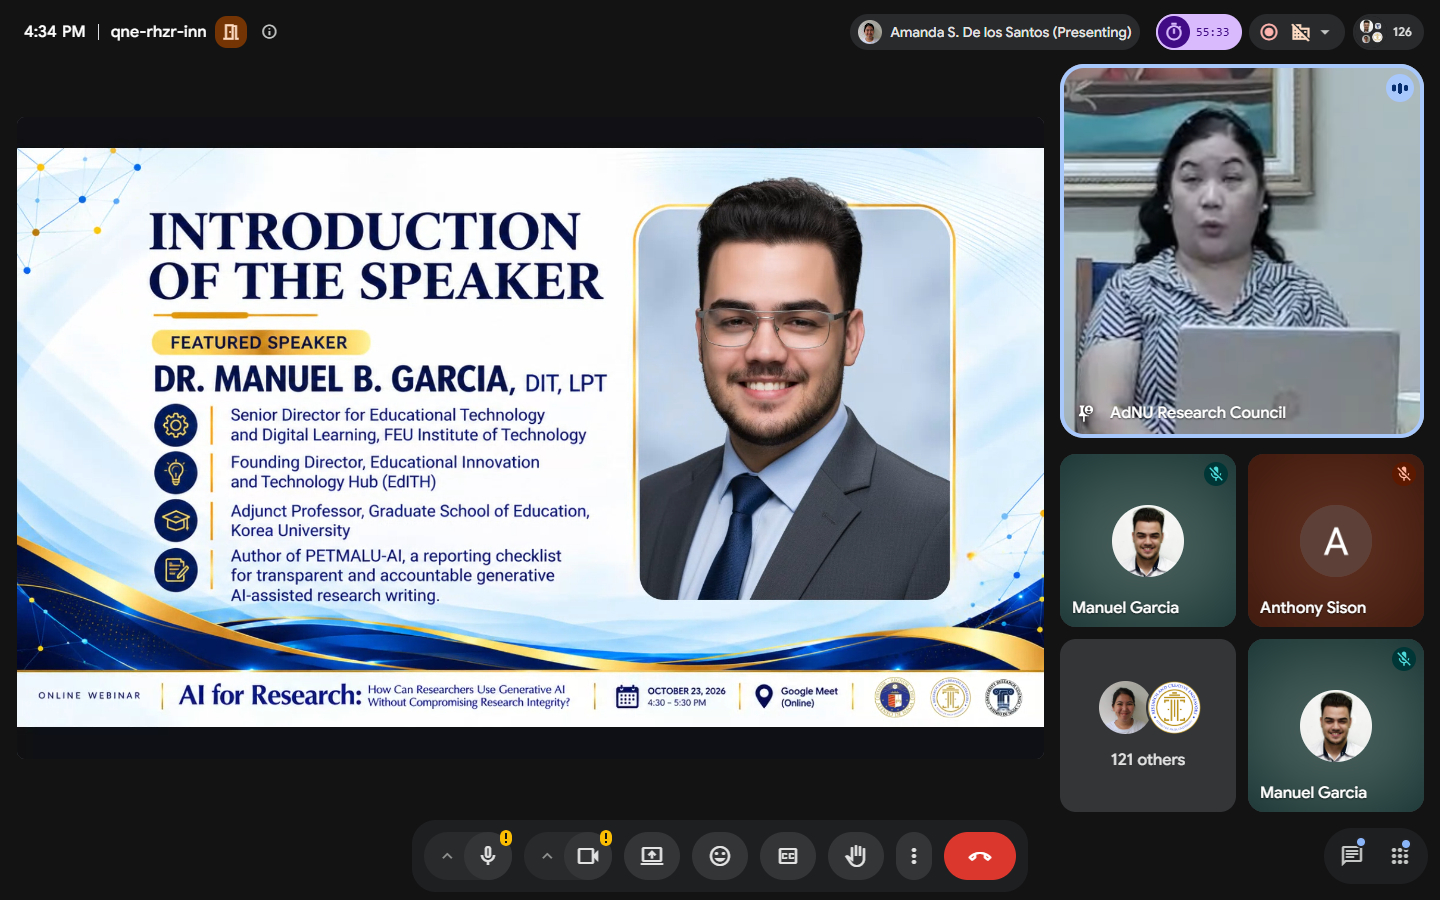Screen dimensions: 1440x900
Task: Click muted mic icon on Anthony Sison tile
Action: point(1404,474)
